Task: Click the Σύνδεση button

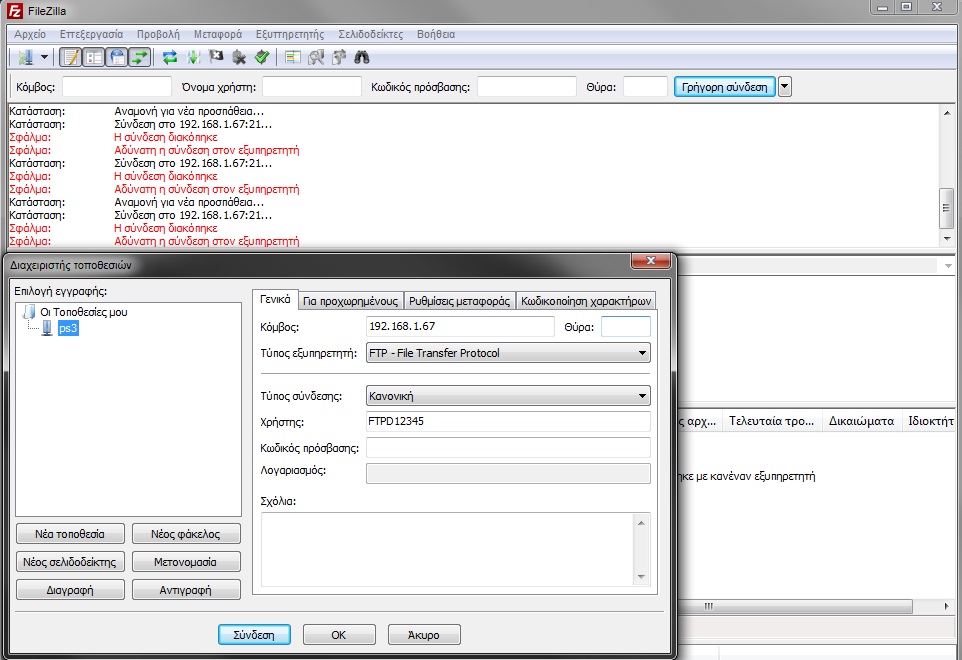Action: [254, 635]
